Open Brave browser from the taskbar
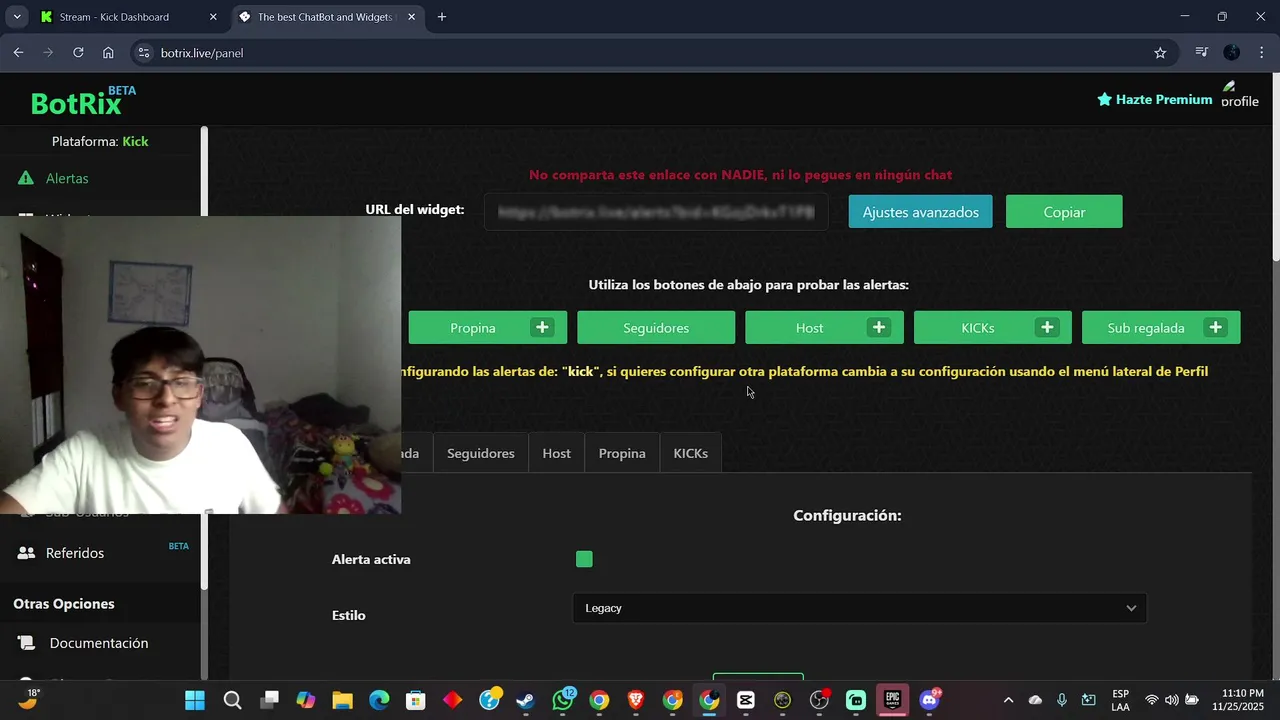 coord(636,700)
